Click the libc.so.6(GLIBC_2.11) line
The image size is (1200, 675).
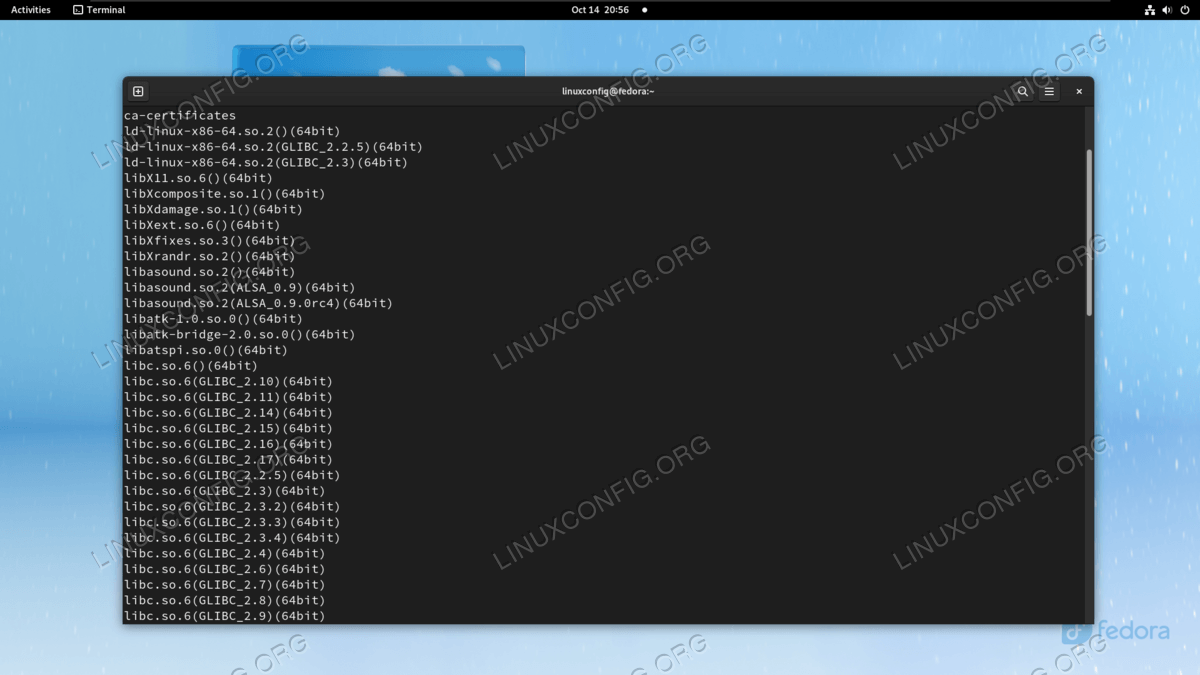(228, 397)
